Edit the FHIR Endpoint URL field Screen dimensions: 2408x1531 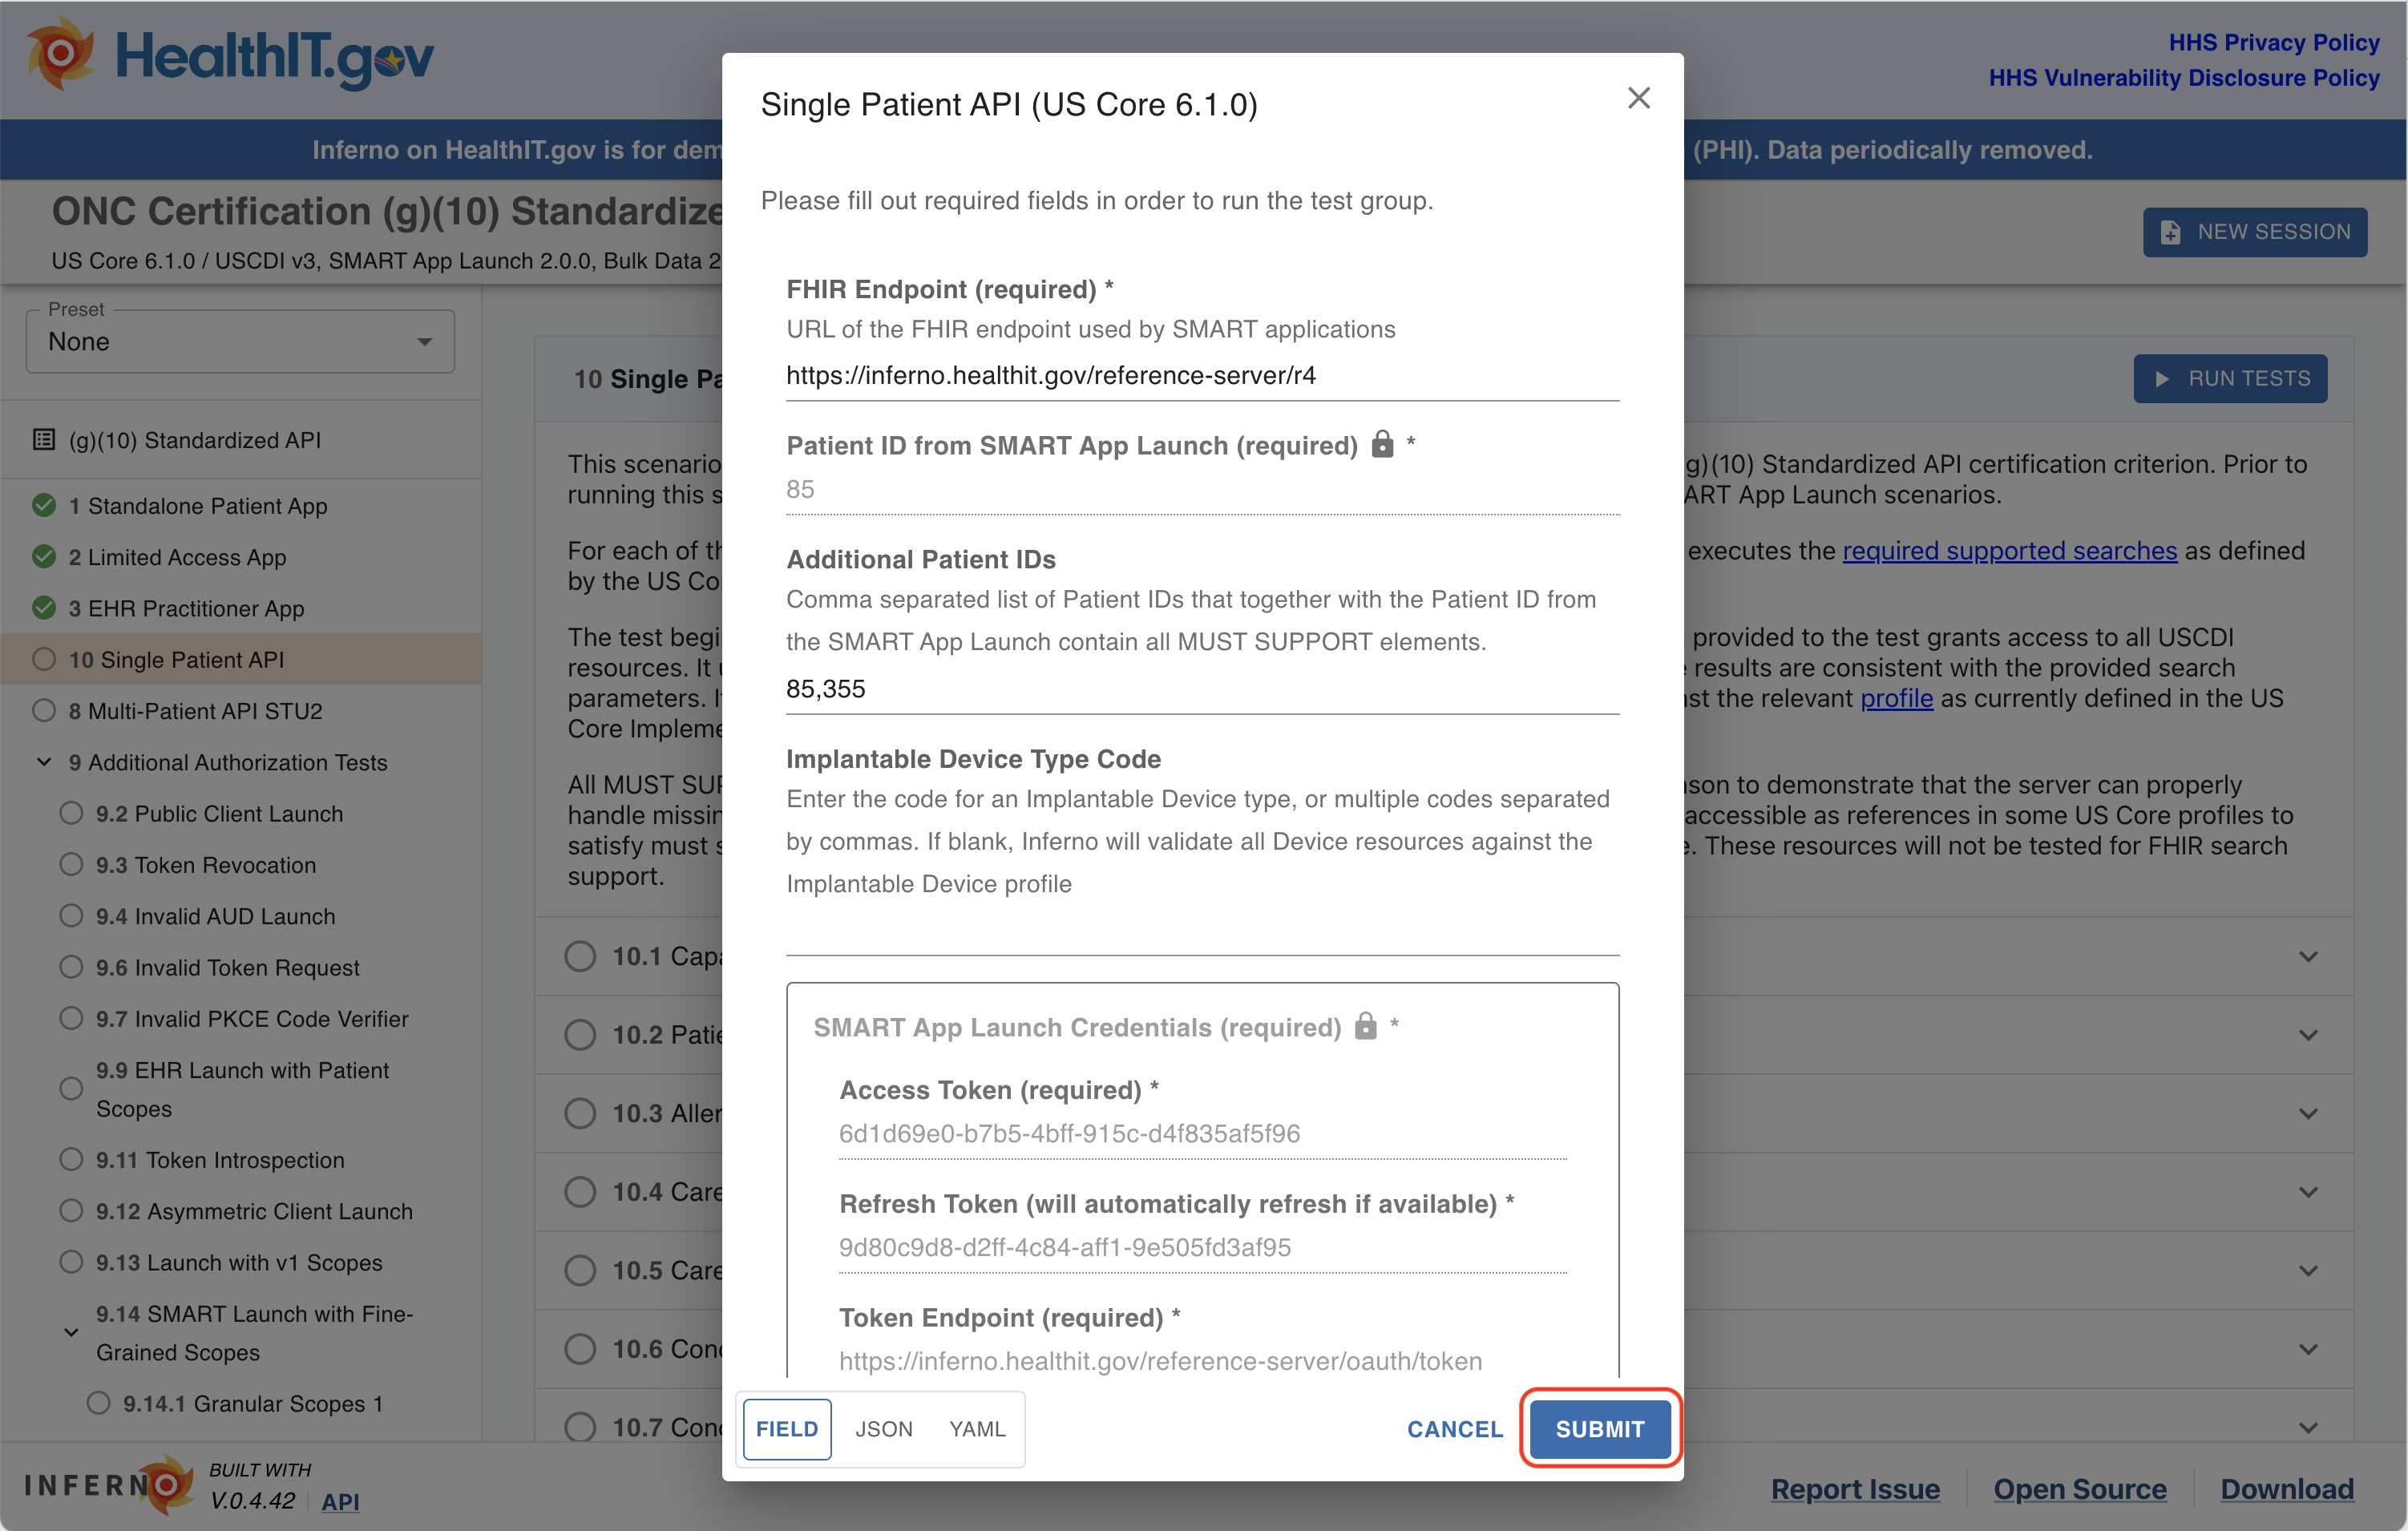point(1202,376)
